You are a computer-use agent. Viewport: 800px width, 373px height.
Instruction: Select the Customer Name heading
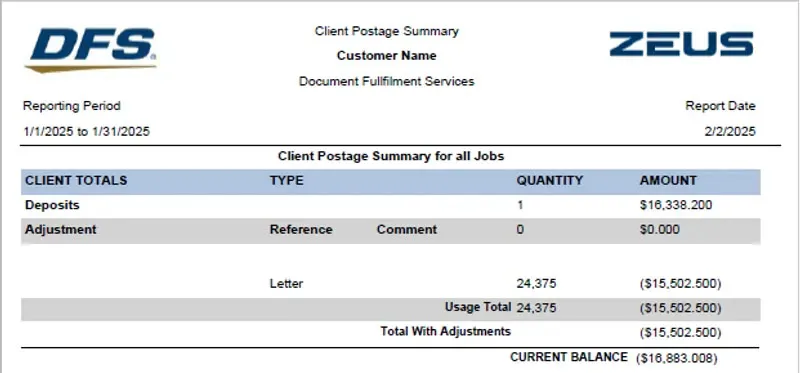point(387,56)
